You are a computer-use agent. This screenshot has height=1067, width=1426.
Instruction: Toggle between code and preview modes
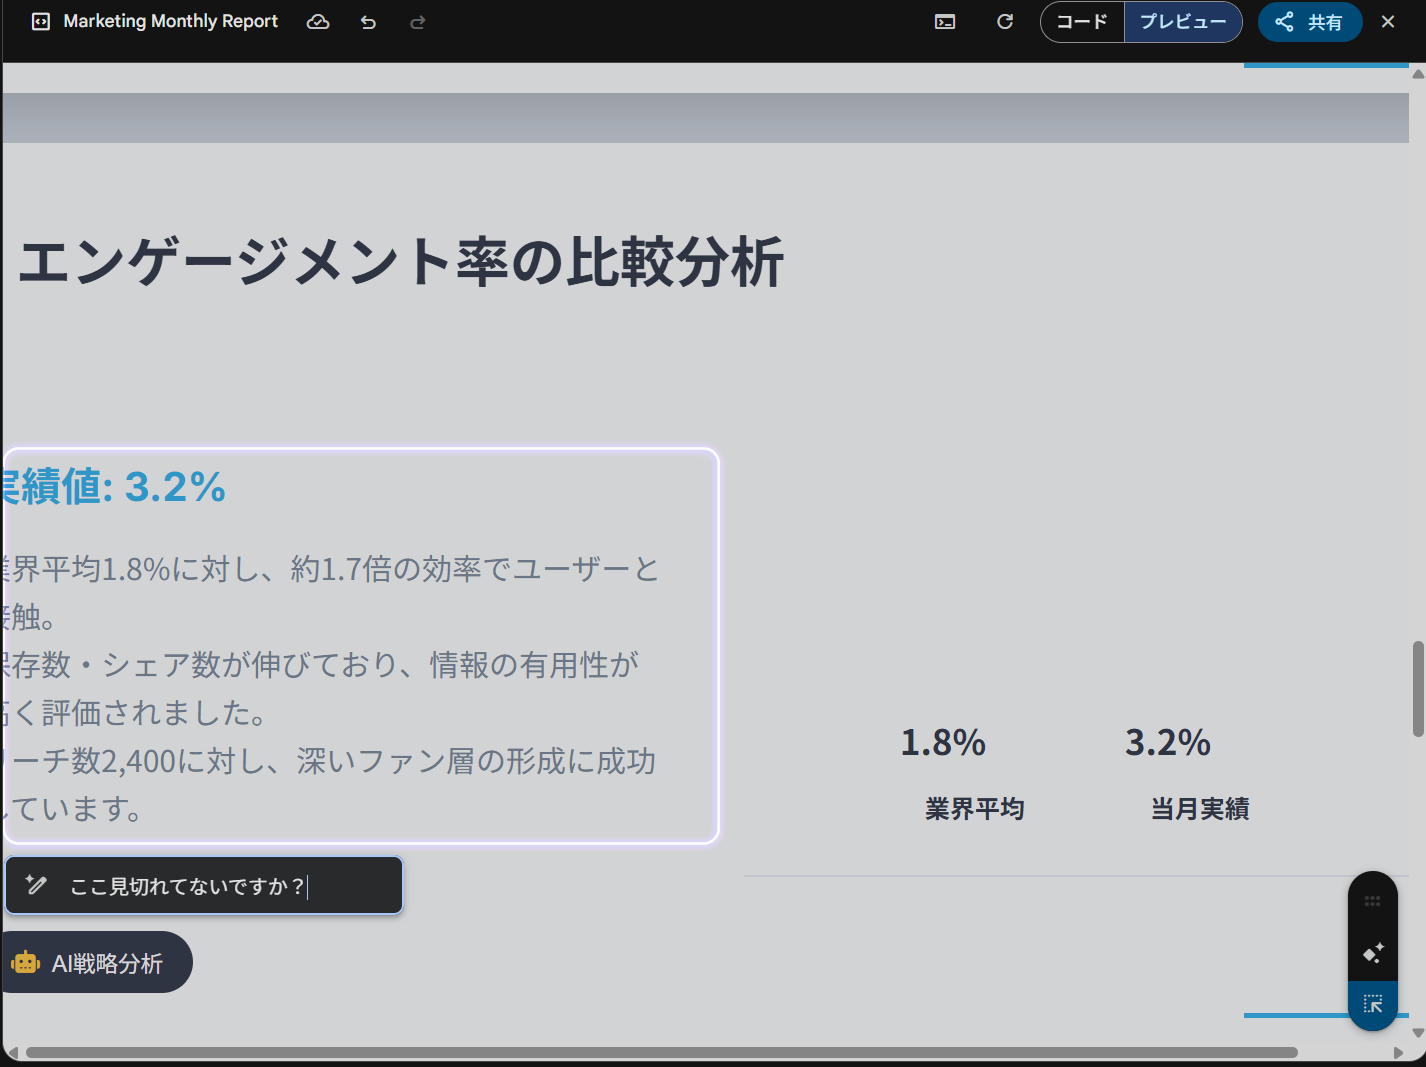click(x=1141, y=21)
